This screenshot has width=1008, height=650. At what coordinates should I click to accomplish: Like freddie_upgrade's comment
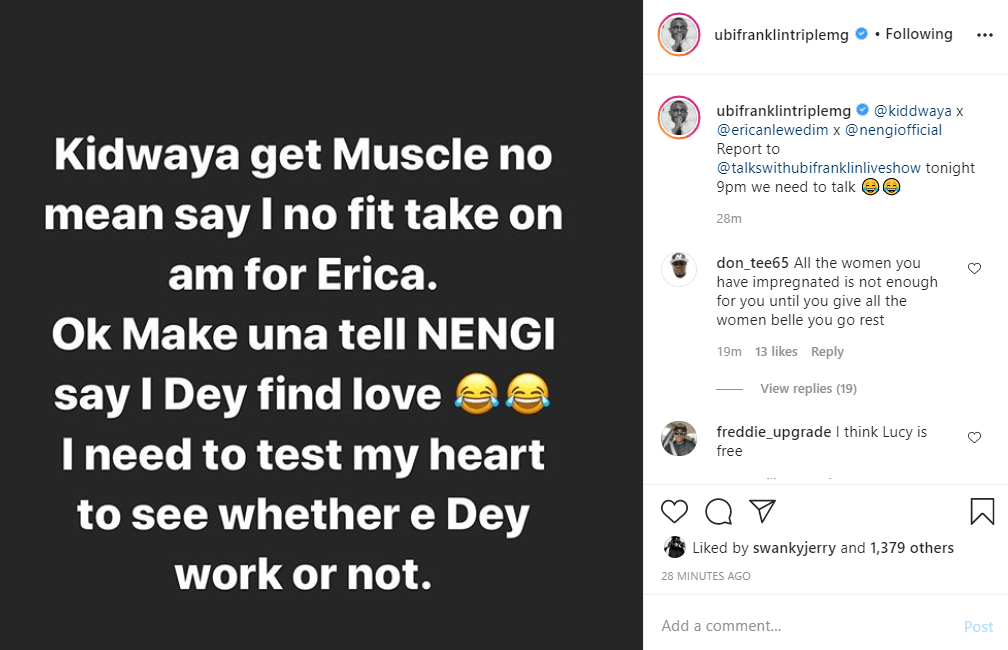[x=974, y=437]
